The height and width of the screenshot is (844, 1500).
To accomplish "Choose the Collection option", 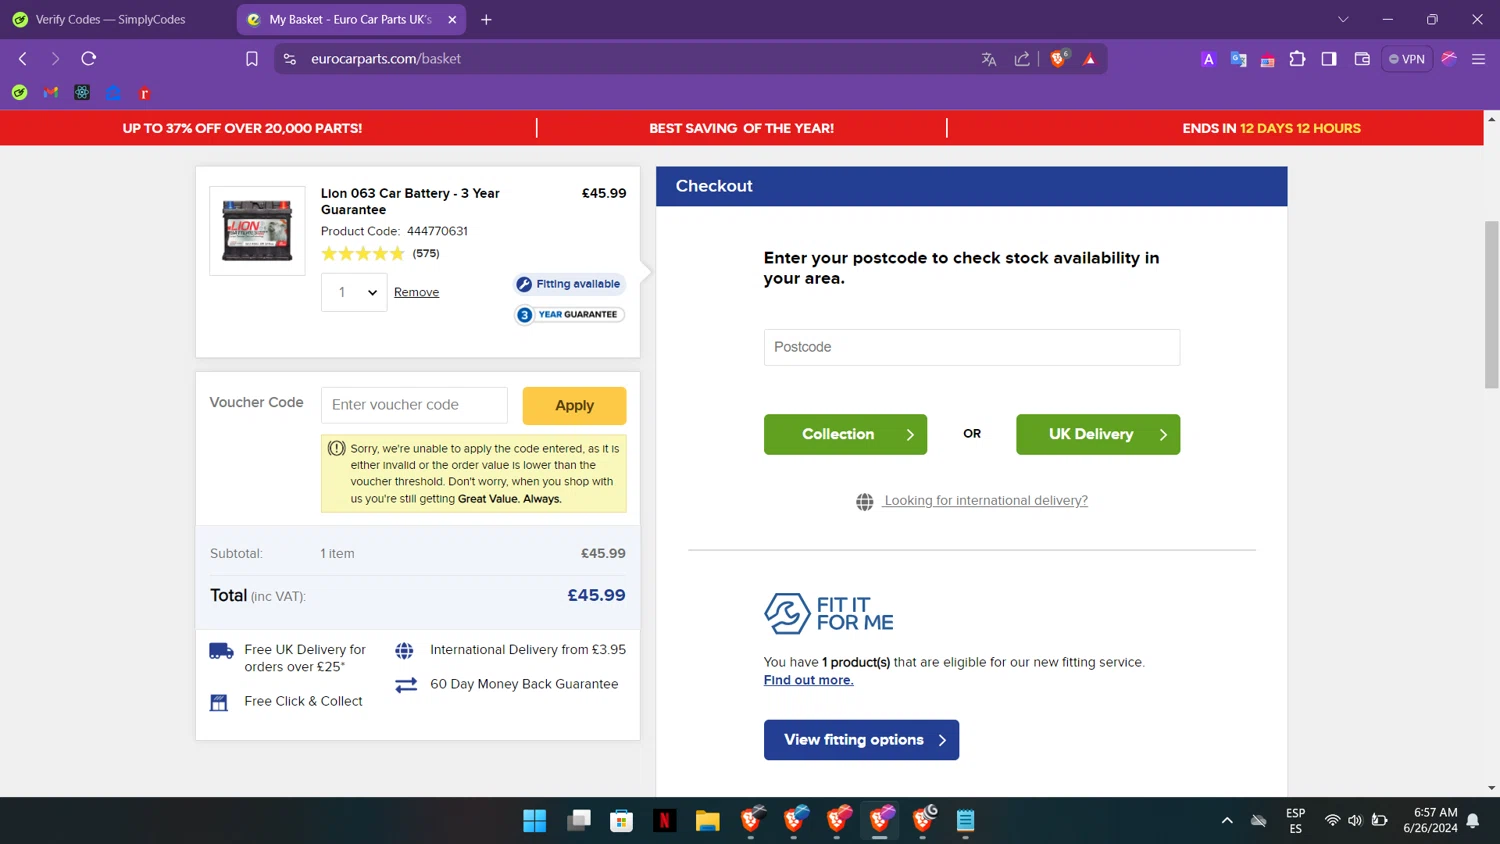I will [x=845, y=434].
